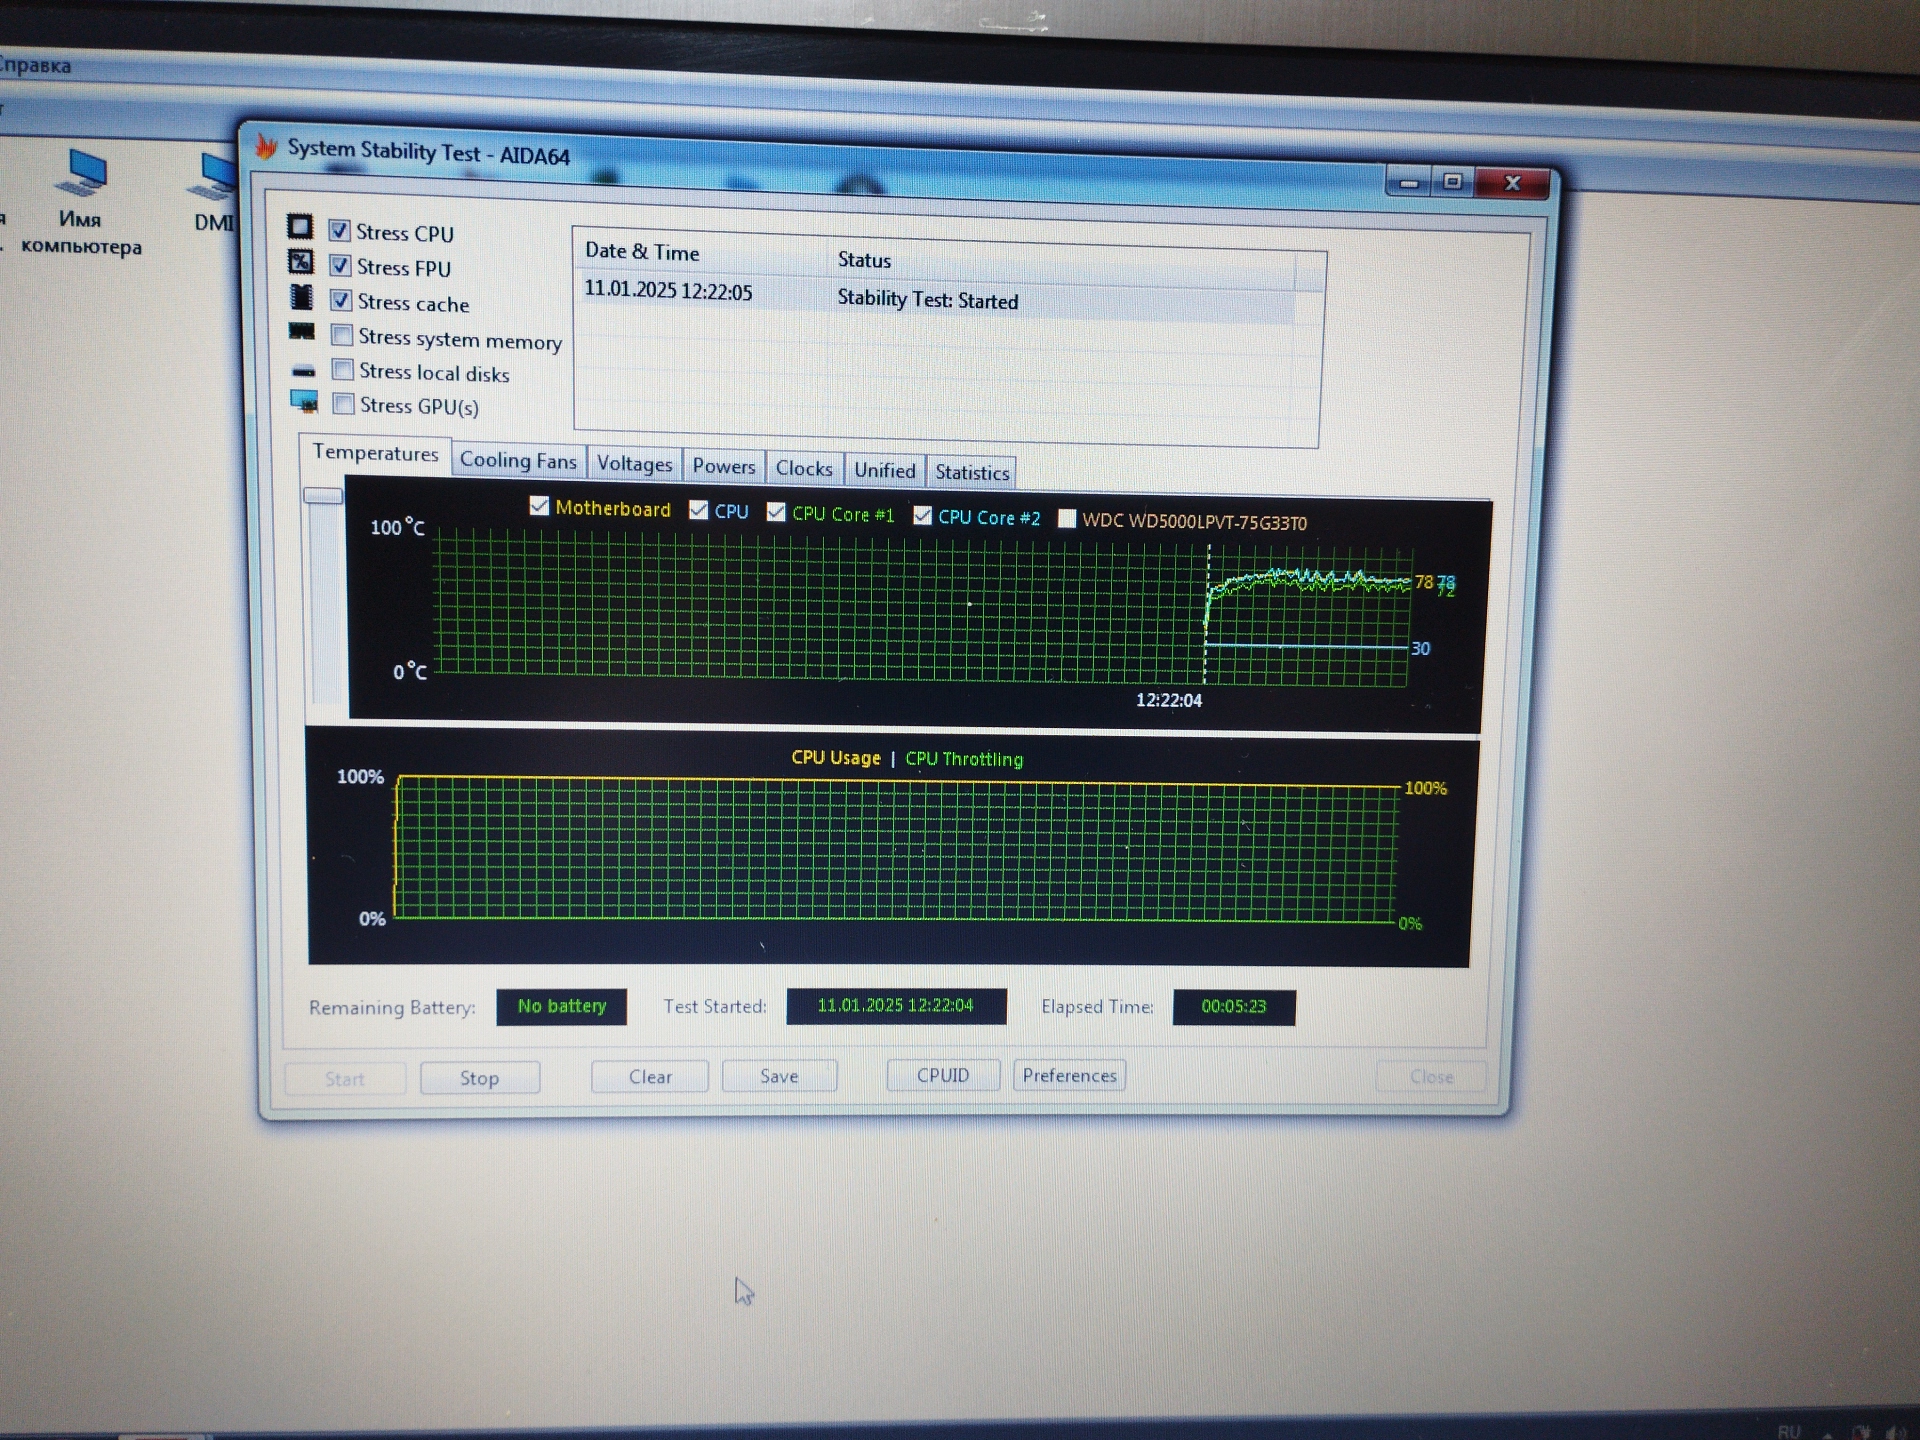Enable Stress system memory

point(342,334)
